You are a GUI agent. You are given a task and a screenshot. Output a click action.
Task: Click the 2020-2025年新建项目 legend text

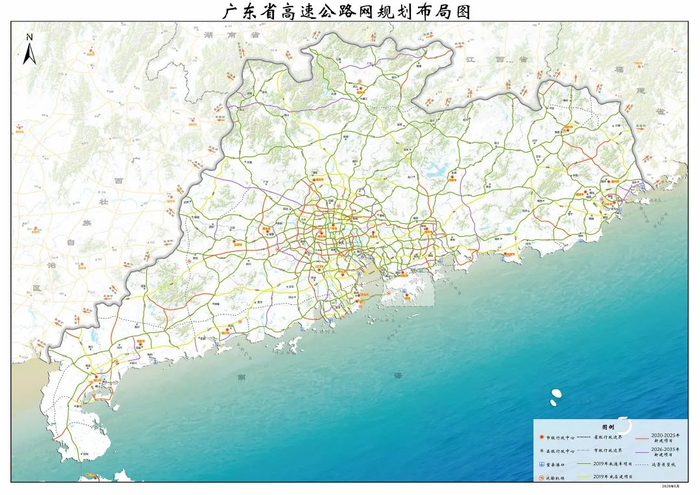(x=665, y=438)
